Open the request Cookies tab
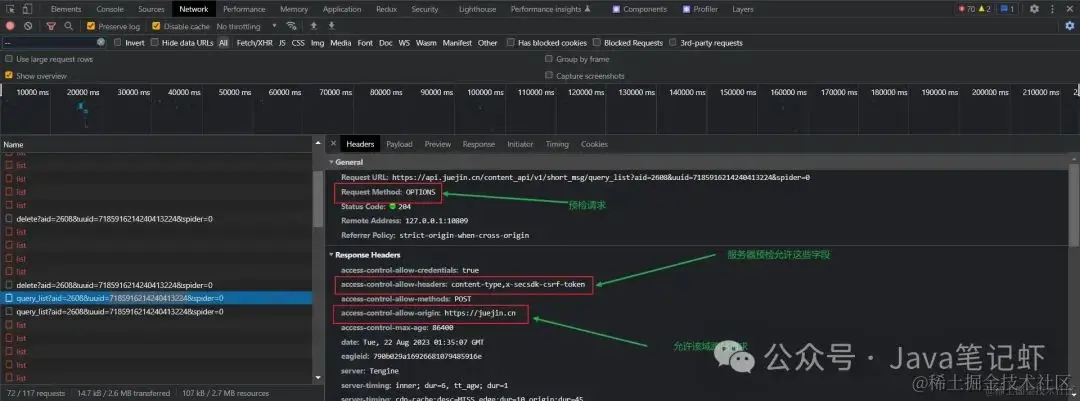1080x401 pixels. point(594,144)
